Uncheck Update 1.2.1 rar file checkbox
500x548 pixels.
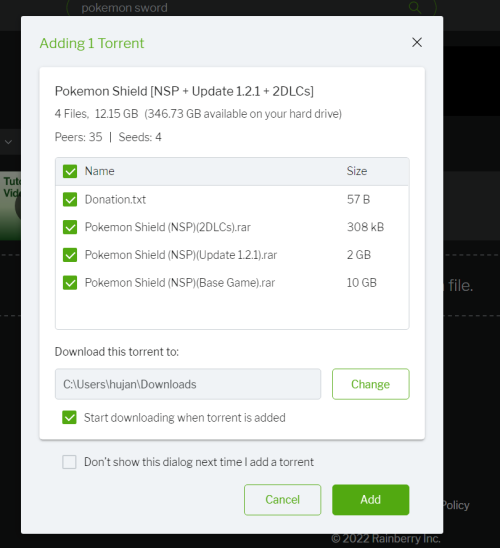[70, 255]
